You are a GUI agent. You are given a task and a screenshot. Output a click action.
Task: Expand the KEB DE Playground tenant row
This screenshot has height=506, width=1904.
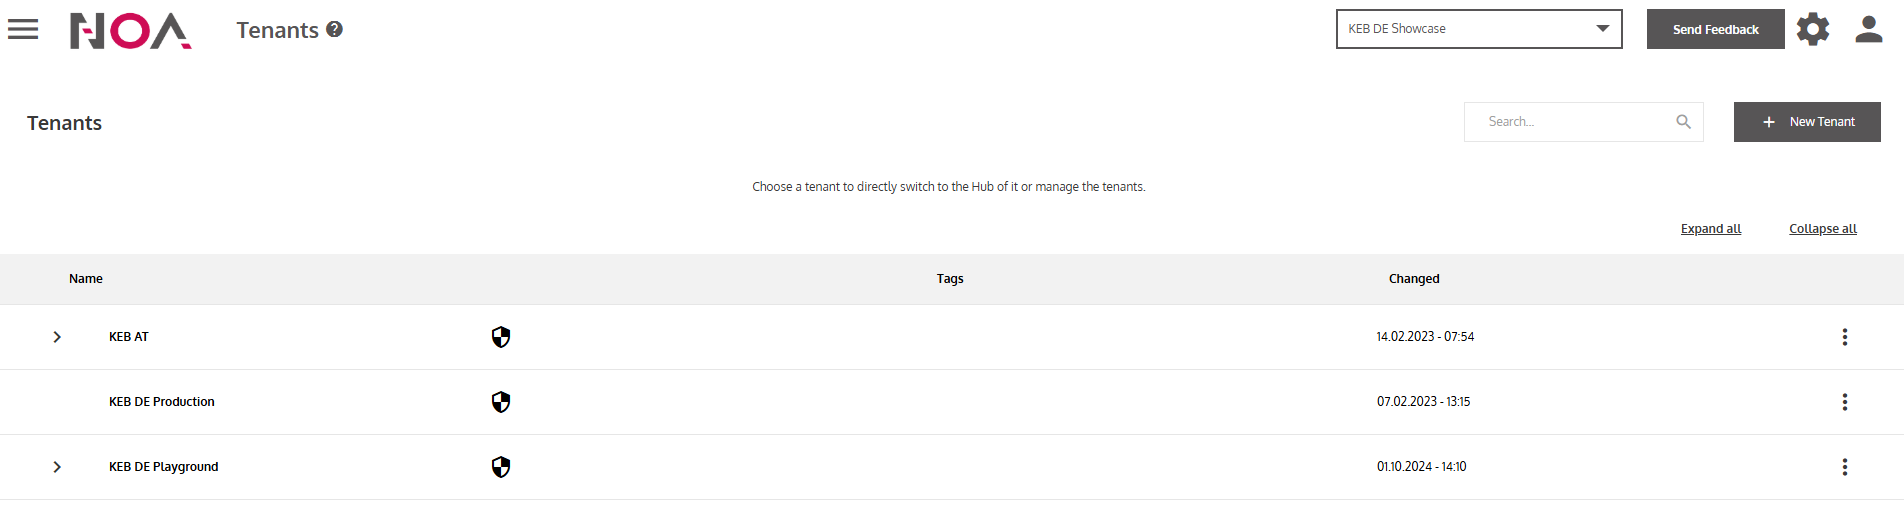pos(57,467)
